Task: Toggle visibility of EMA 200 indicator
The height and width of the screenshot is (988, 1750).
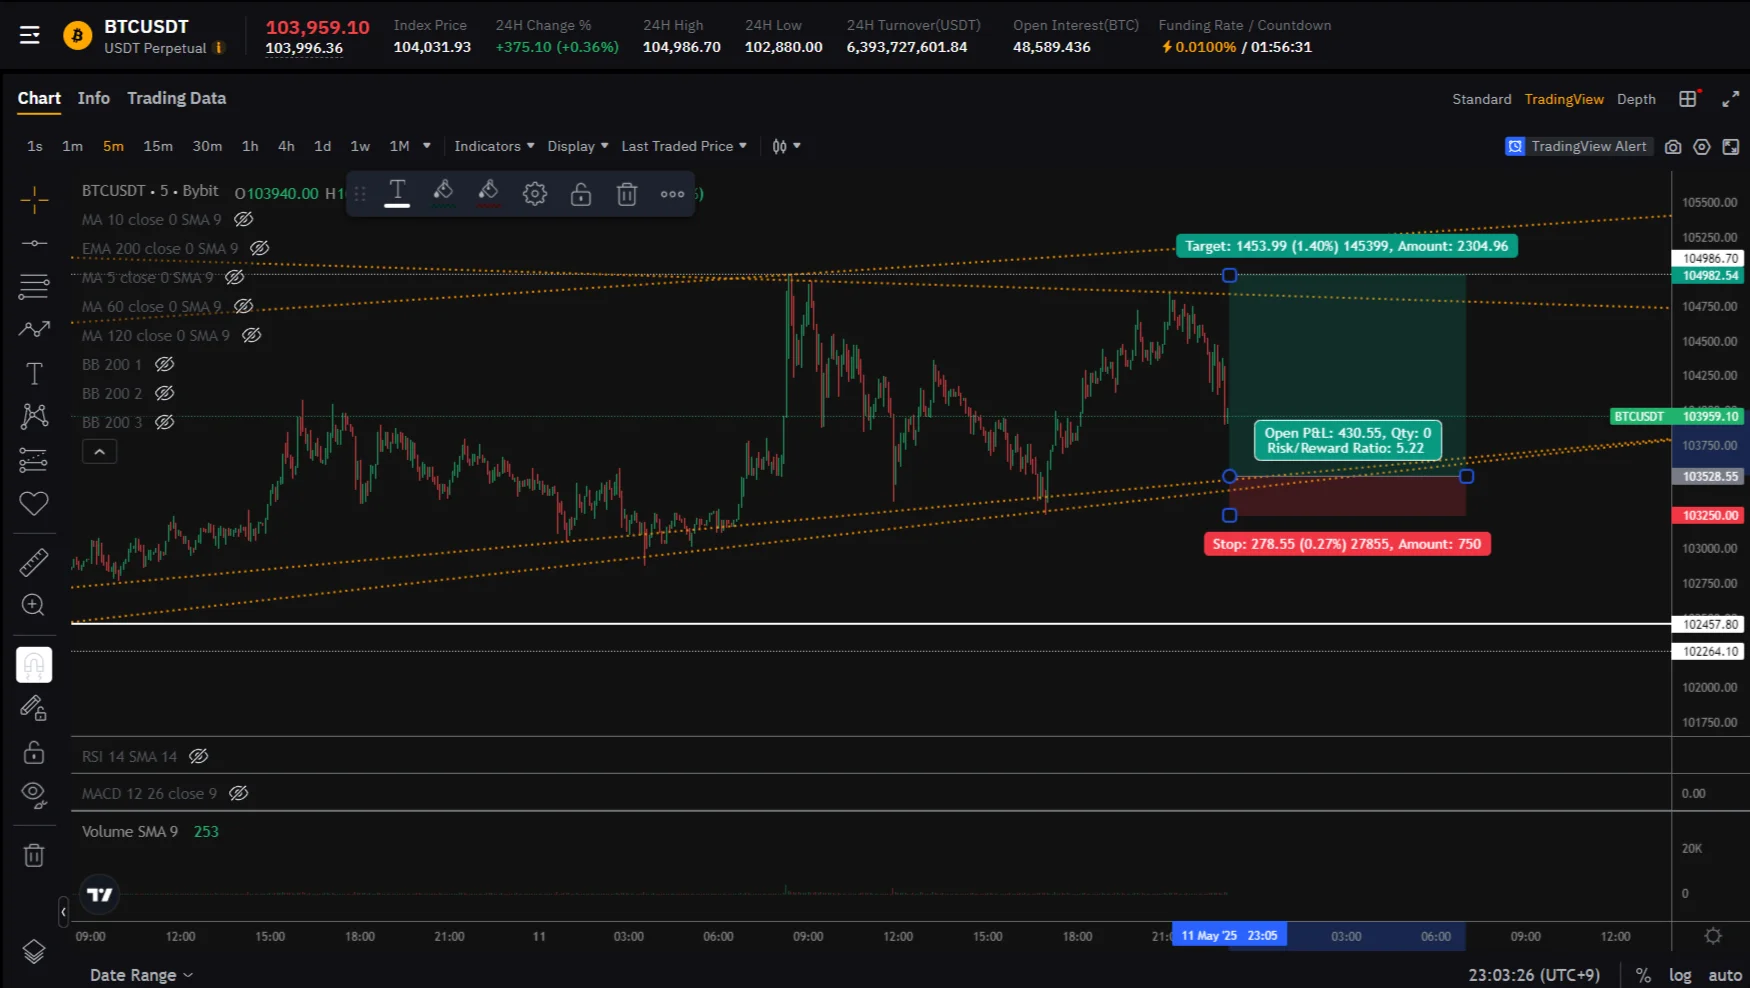Action: (260, 248)
